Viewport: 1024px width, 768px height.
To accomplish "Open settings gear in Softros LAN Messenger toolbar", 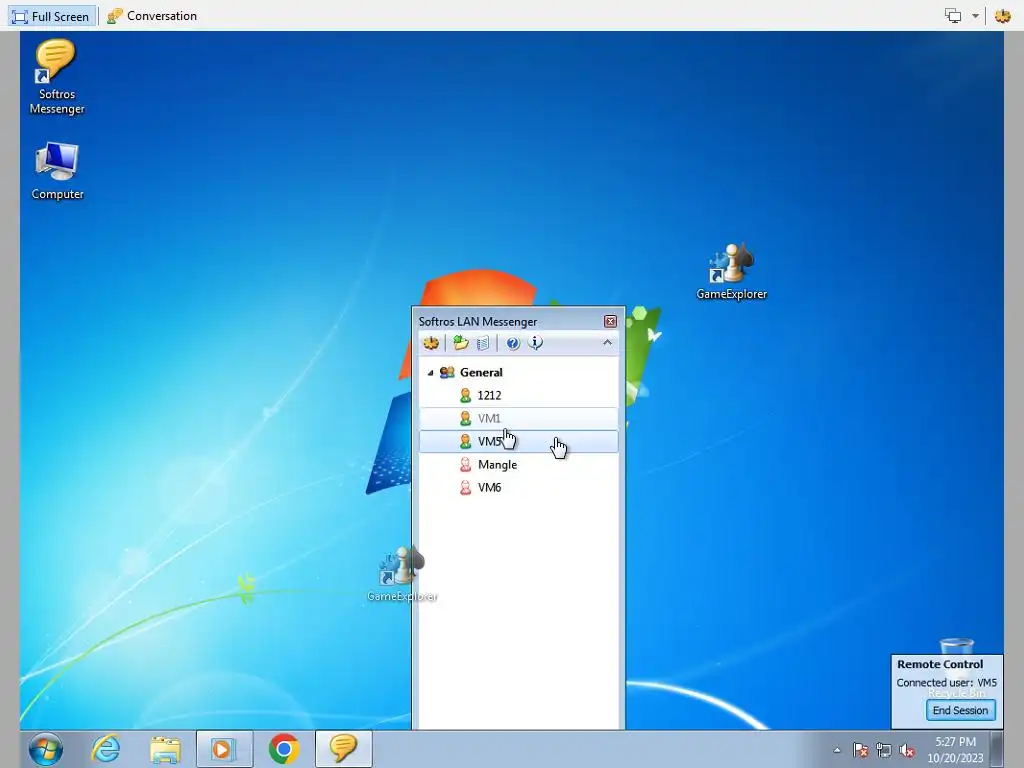I will [x=431, y=343].
